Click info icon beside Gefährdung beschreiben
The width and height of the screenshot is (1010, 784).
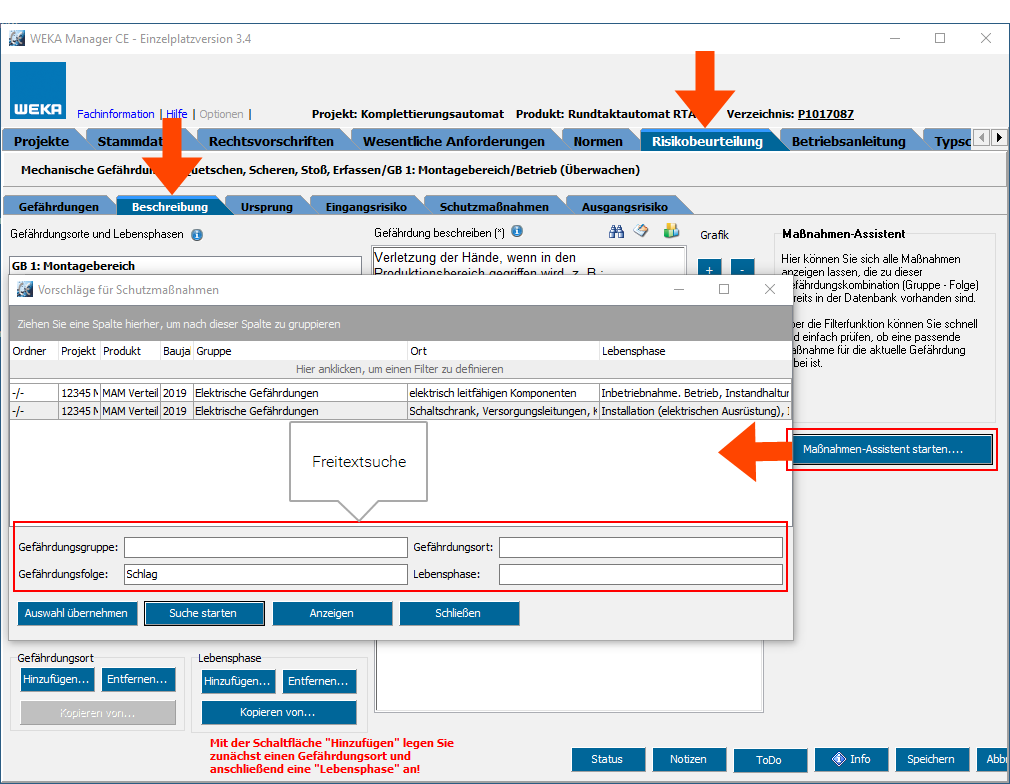(x=517, y=232)
